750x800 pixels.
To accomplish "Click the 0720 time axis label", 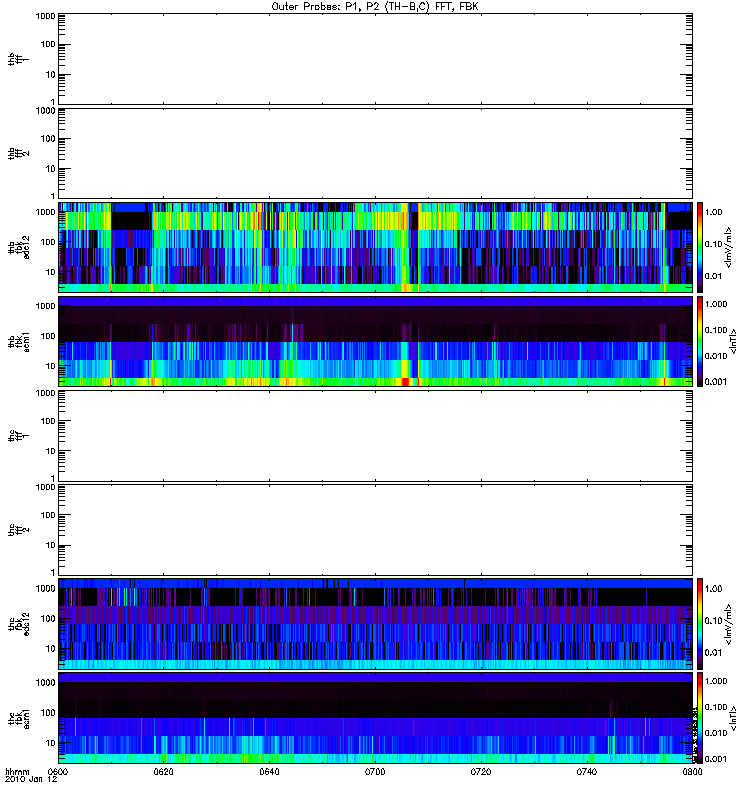I will click(x=481, y=771).
